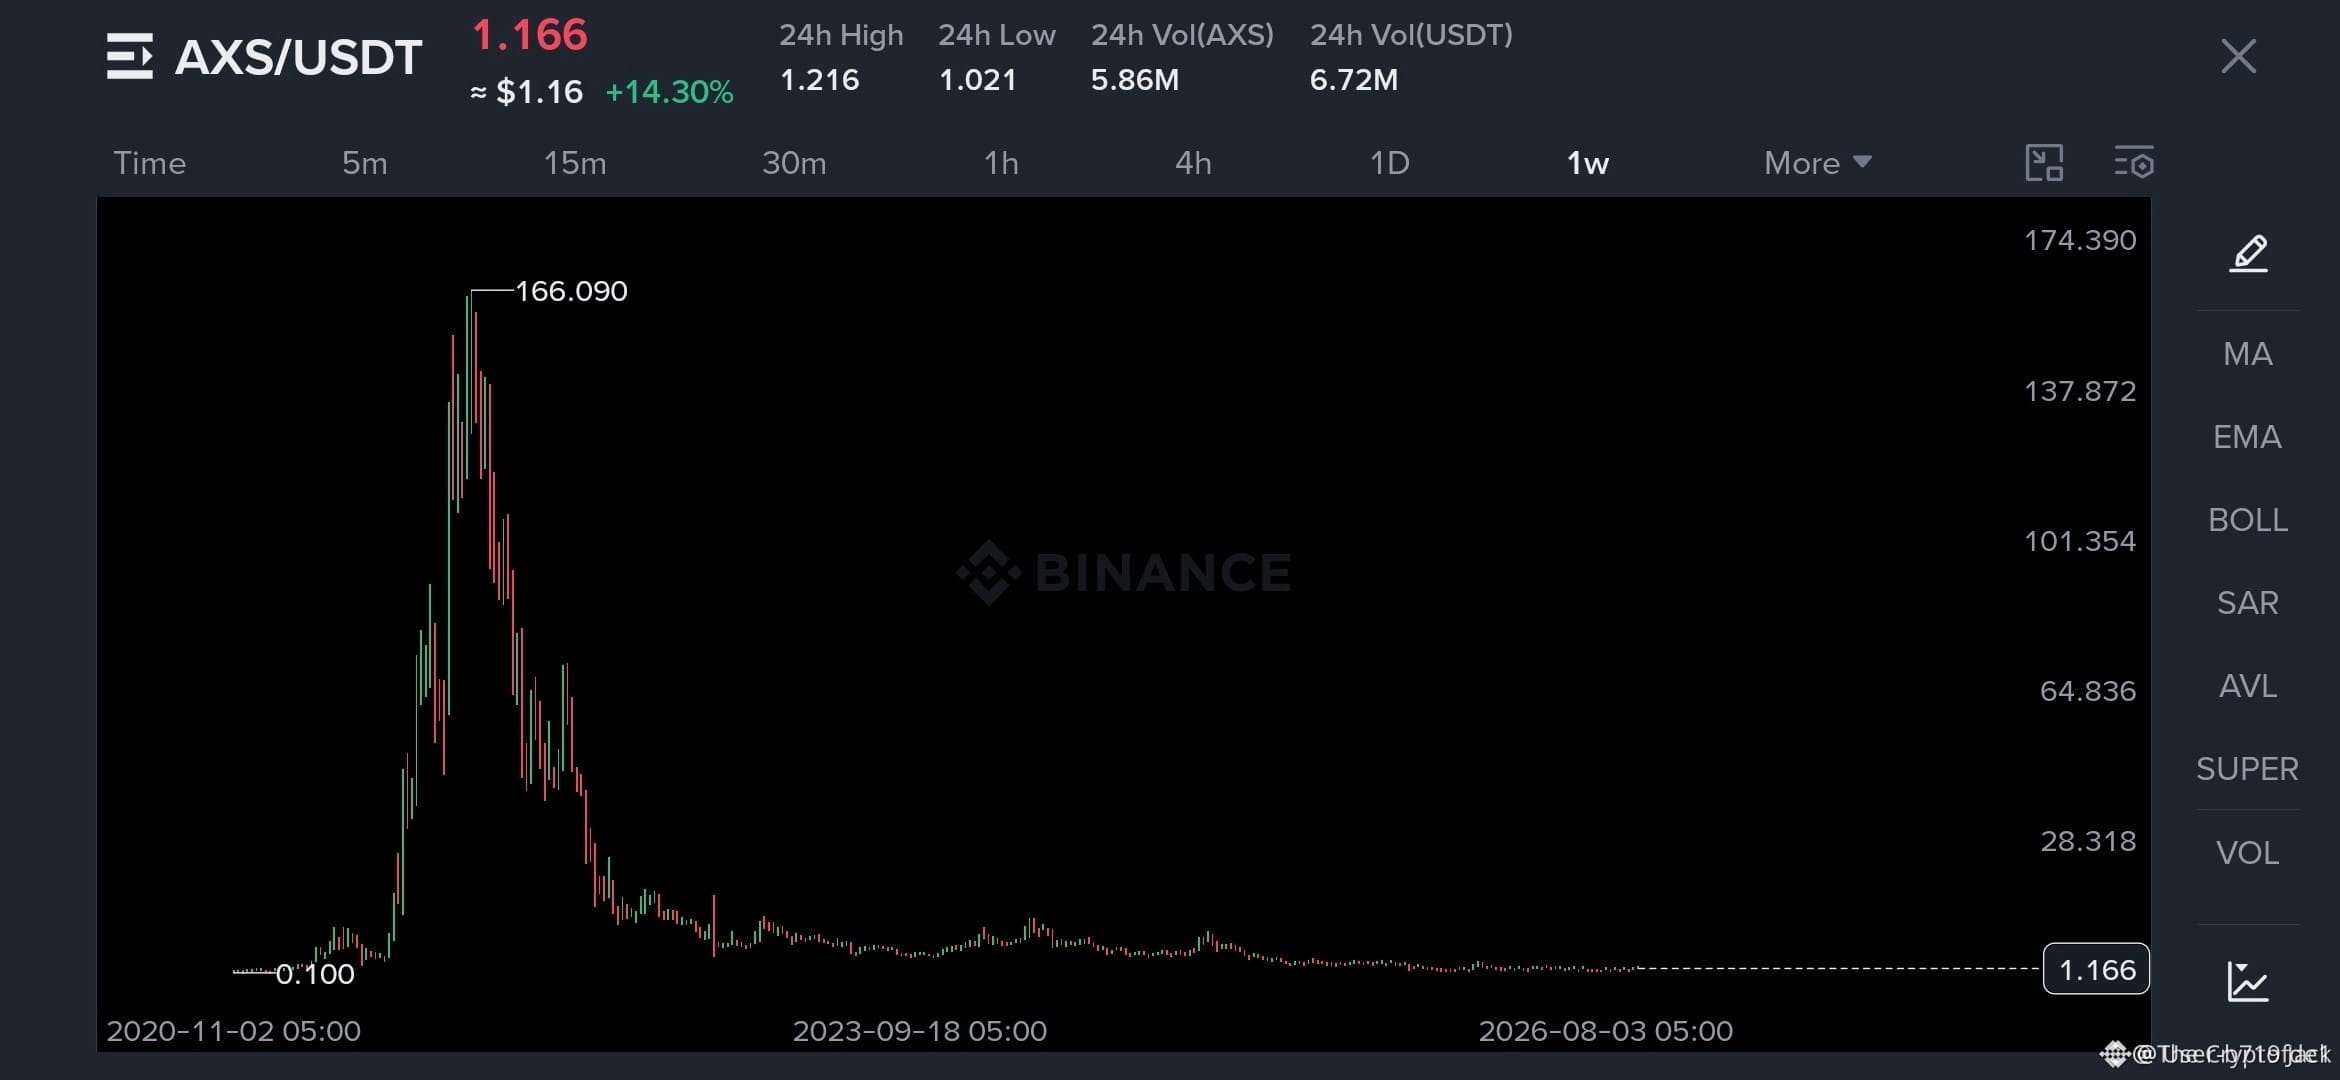The image size is (2340, 1080).
Task: Toggle the MA indicator
Action: point(2247,354)
